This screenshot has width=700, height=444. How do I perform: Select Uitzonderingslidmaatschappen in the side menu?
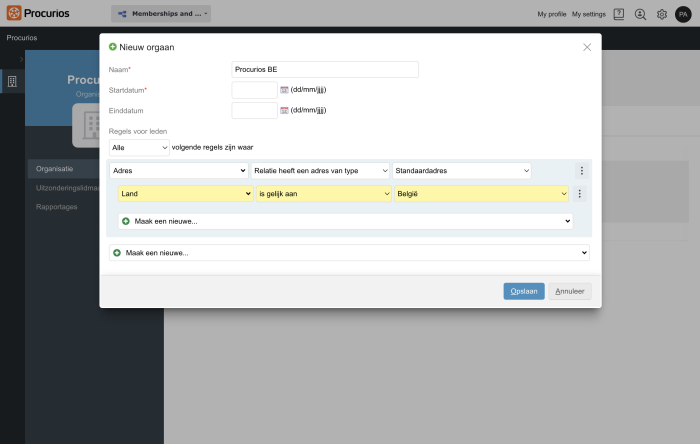coord(67,188)
